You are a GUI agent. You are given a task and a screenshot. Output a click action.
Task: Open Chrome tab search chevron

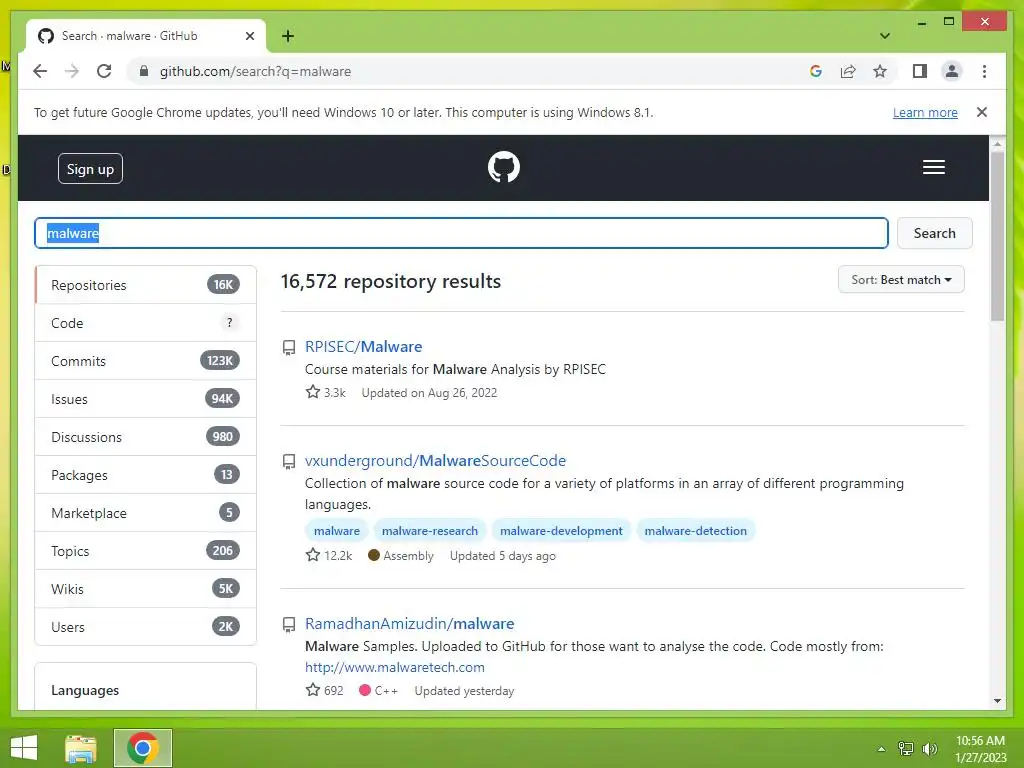(x=885, y=36)
